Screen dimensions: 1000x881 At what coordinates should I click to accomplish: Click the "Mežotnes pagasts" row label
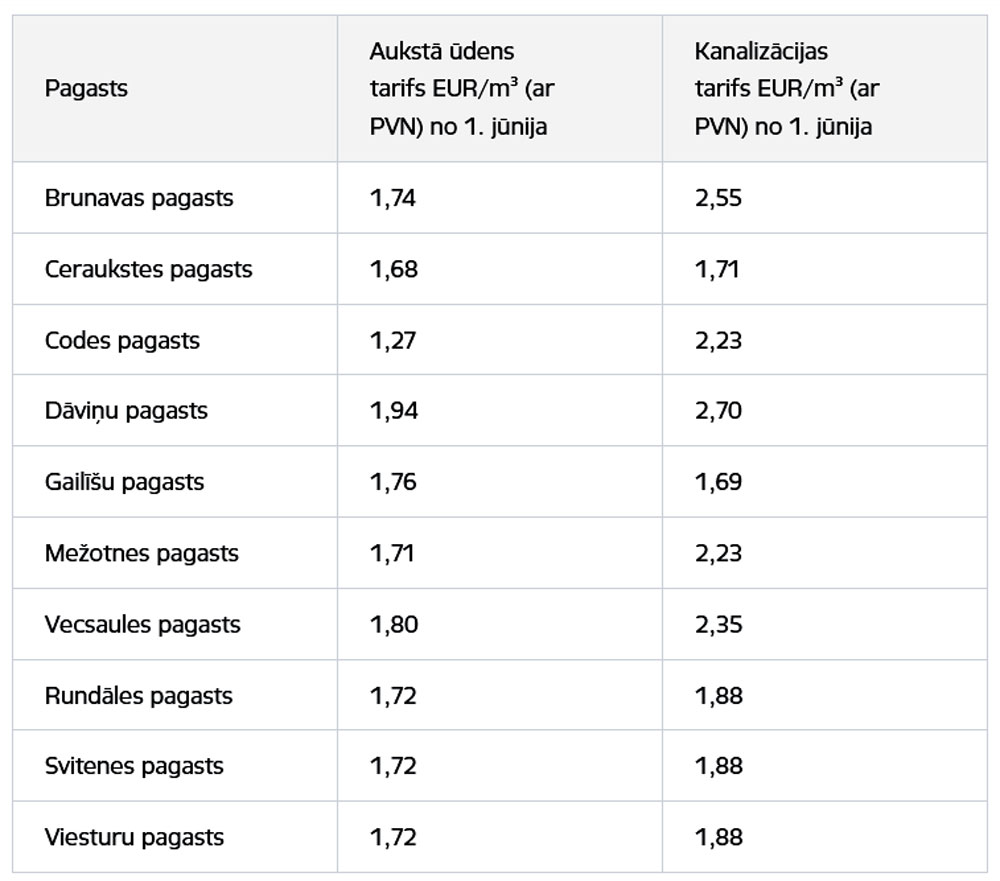[x=141, y=553]
